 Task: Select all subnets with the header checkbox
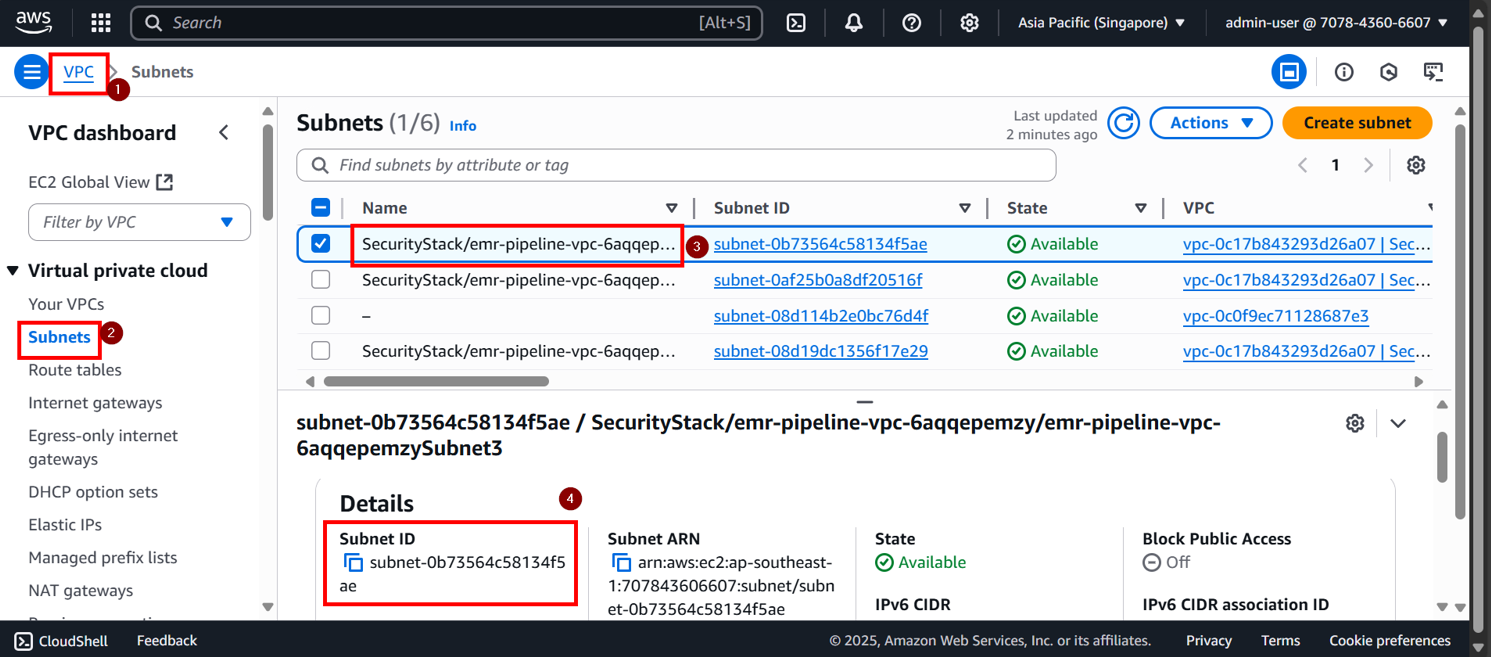(x=321, y=207)
